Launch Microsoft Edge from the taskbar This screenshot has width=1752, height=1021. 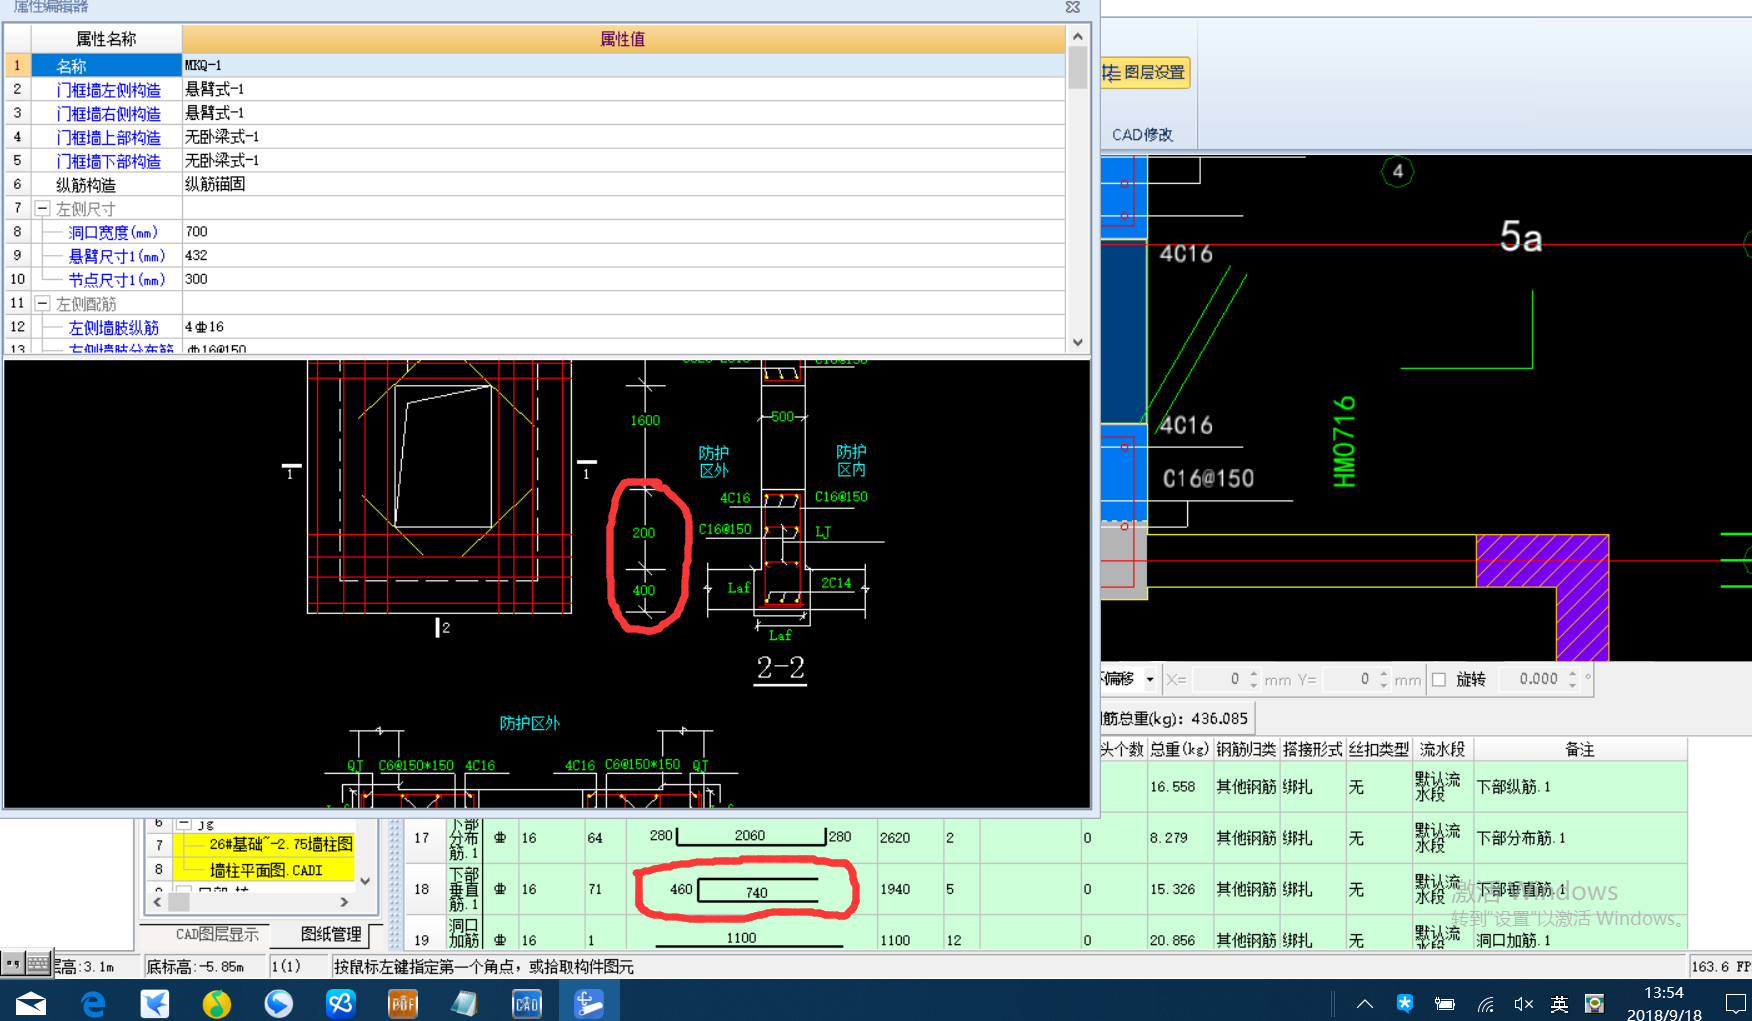click(x=93, y=1003)
